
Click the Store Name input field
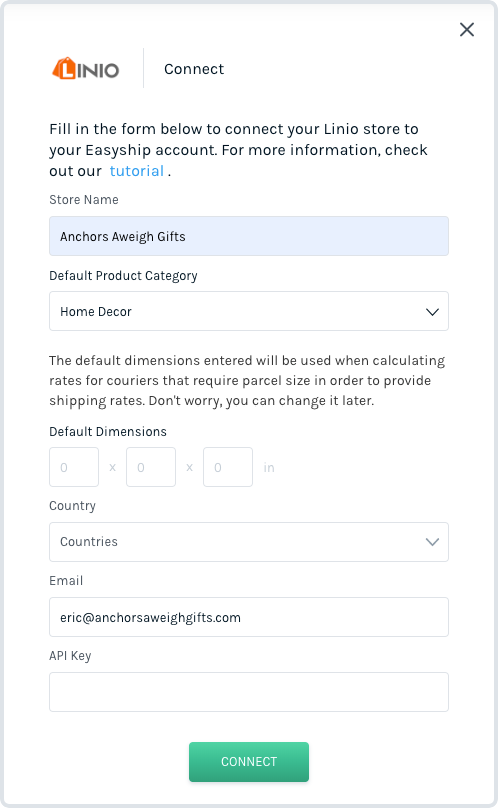[x=248, y=236]
